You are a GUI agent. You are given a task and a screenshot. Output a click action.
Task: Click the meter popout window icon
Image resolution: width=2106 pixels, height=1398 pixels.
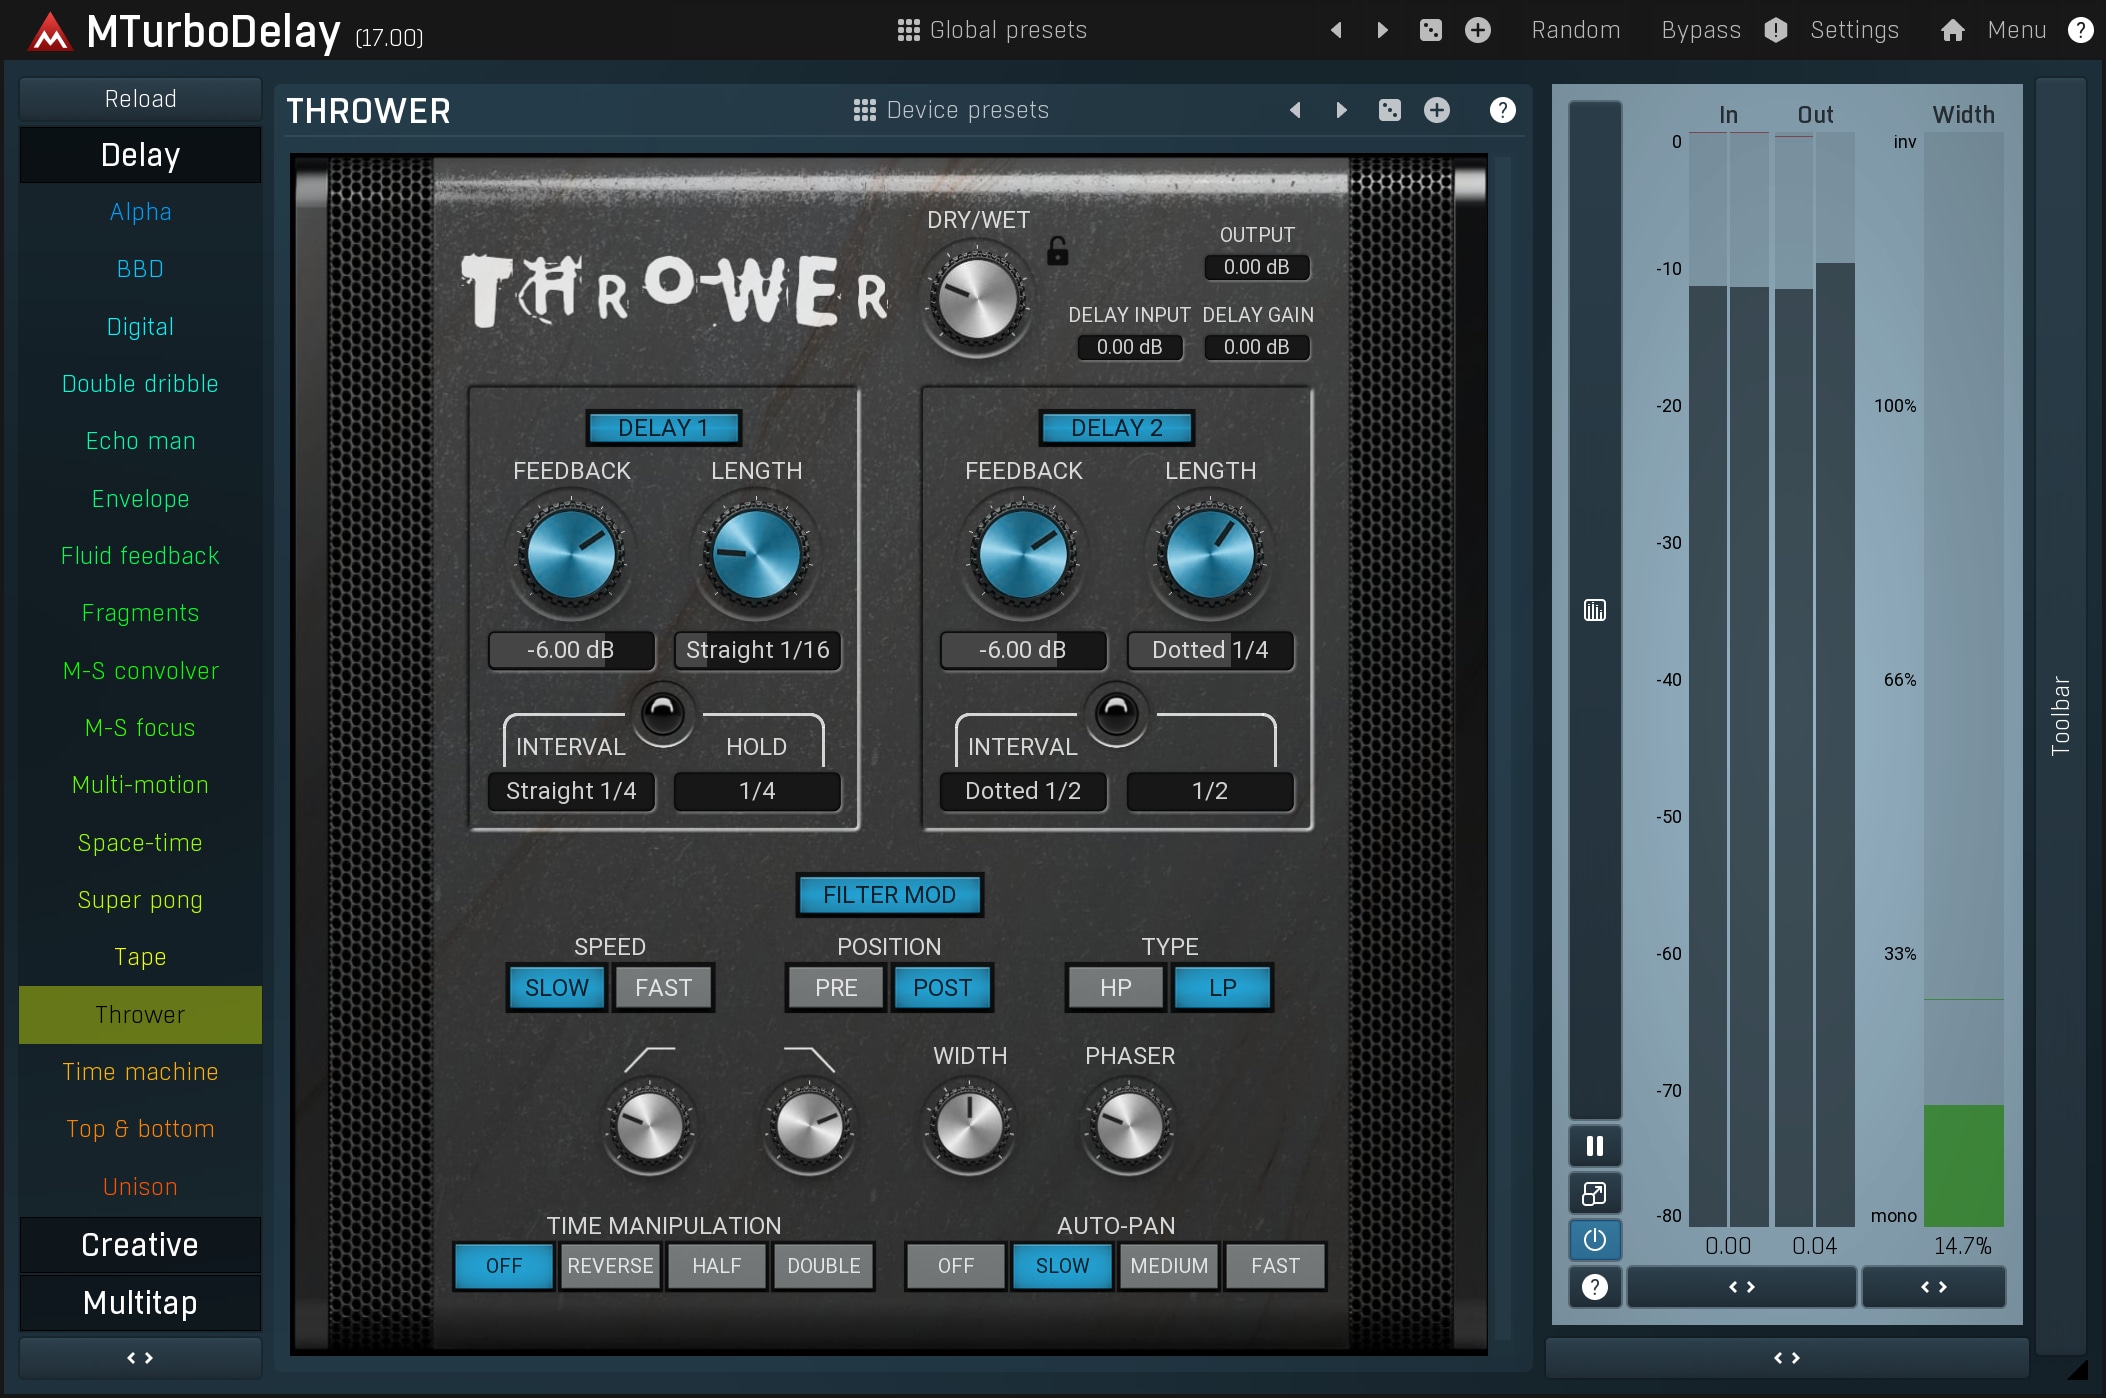pos(1594,1193)
